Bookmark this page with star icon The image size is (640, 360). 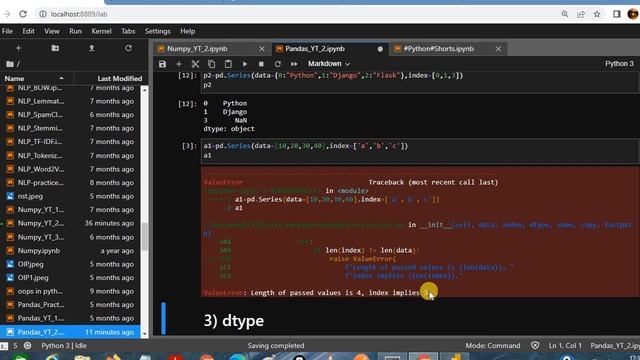tap(597, 14)
